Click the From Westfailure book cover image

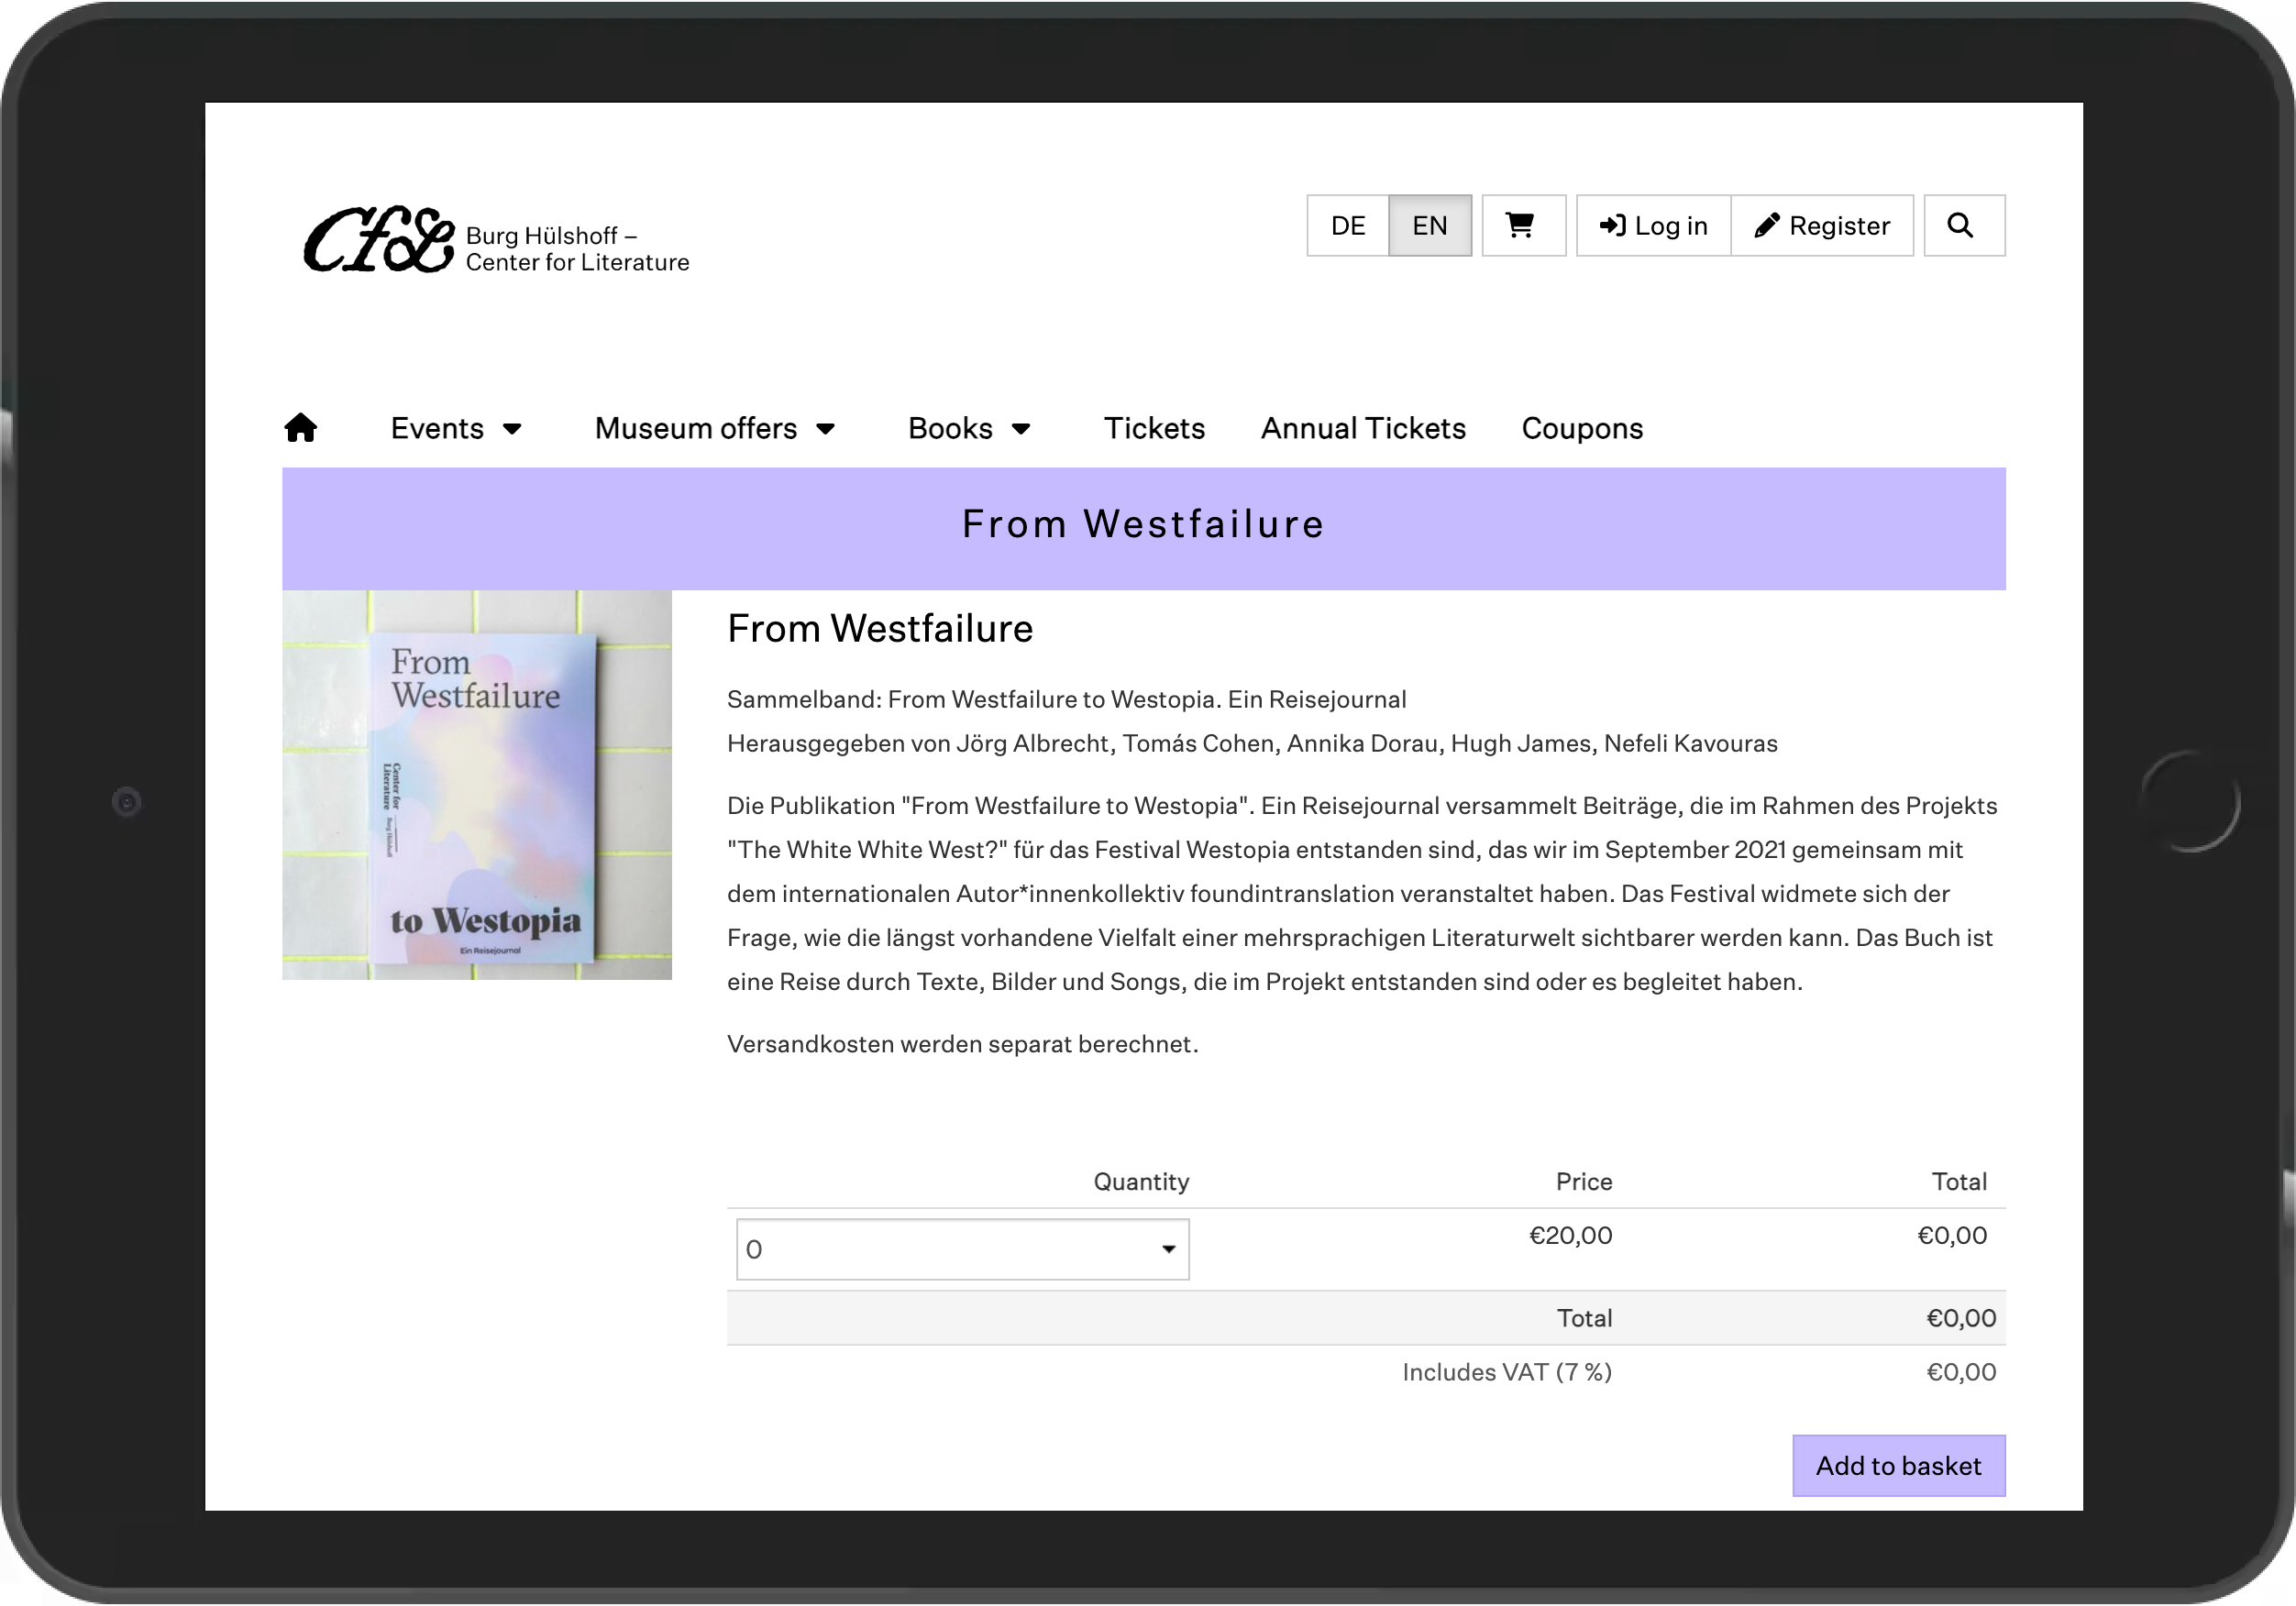point(477,785)
